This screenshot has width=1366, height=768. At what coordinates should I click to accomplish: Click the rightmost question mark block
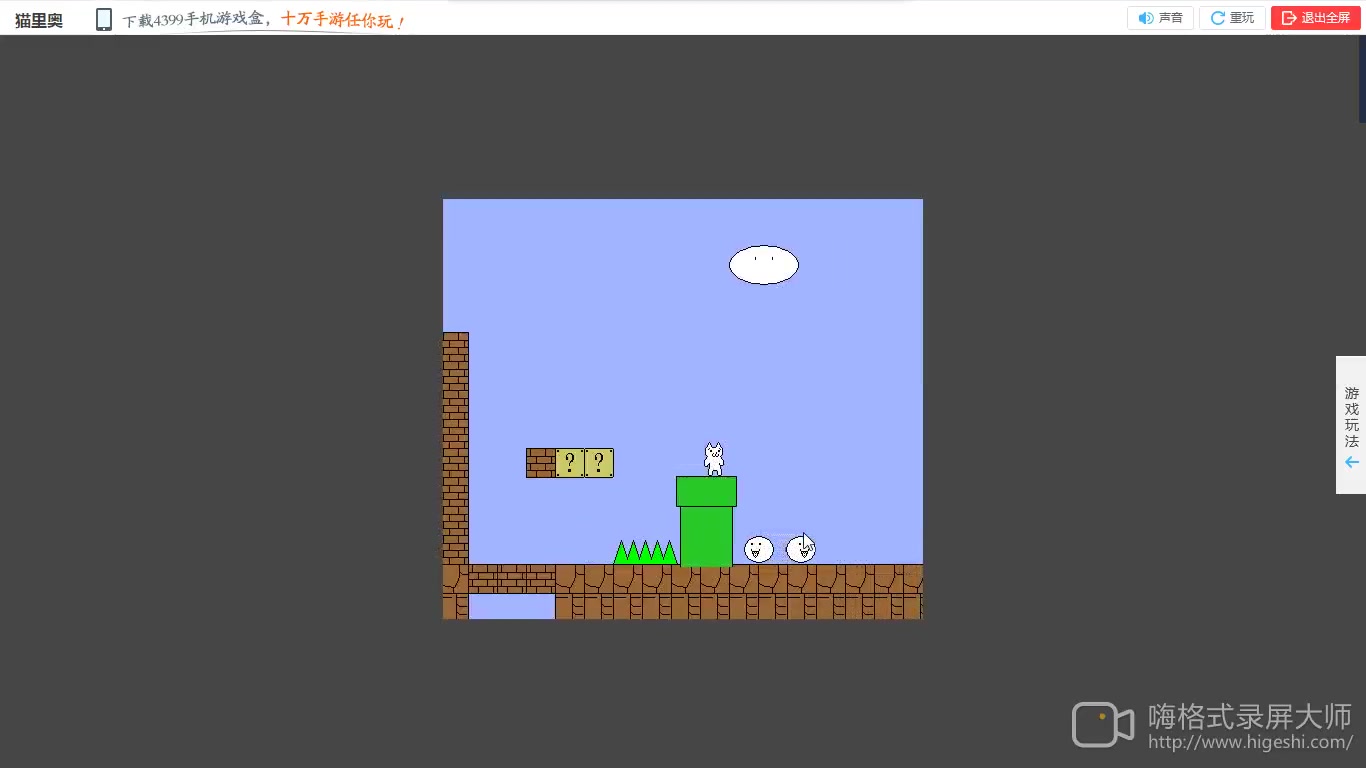coord(599,463)
